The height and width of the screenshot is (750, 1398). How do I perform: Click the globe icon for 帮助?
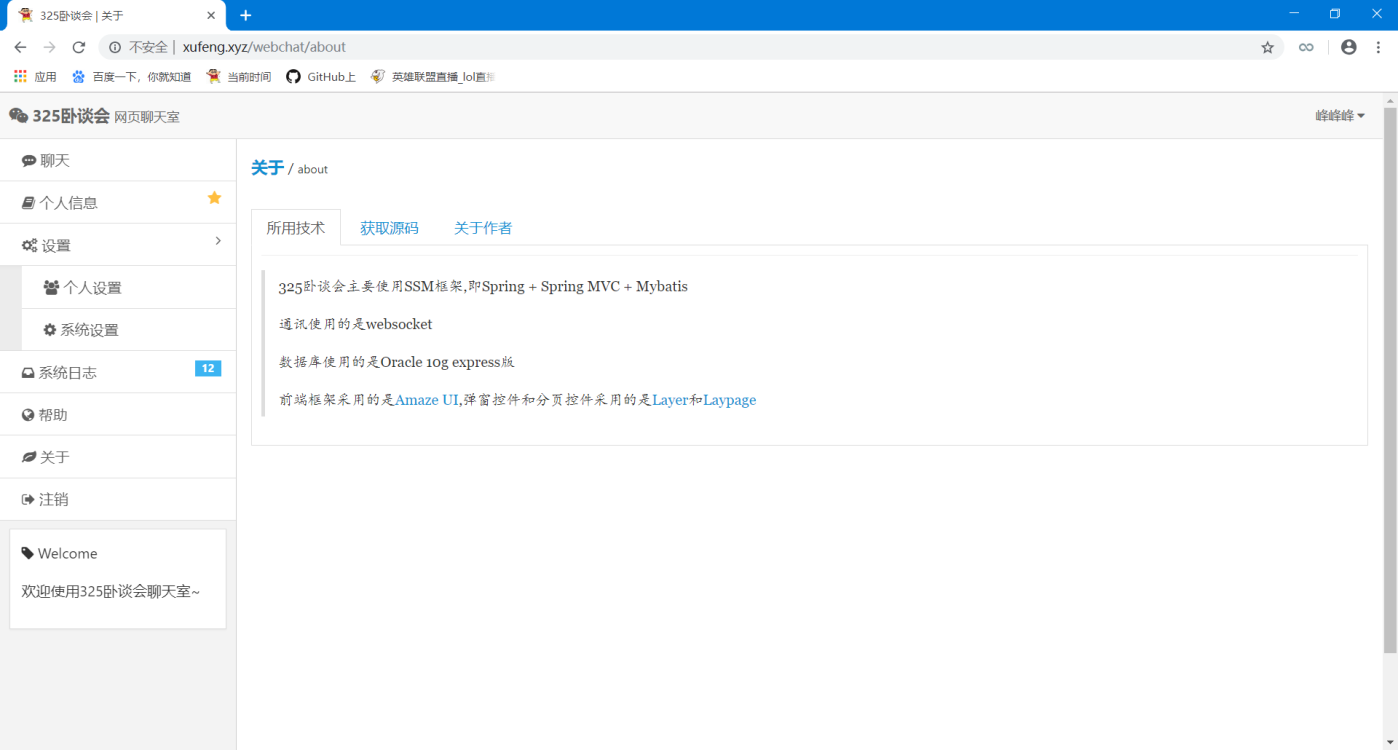(x=28, y=415)
